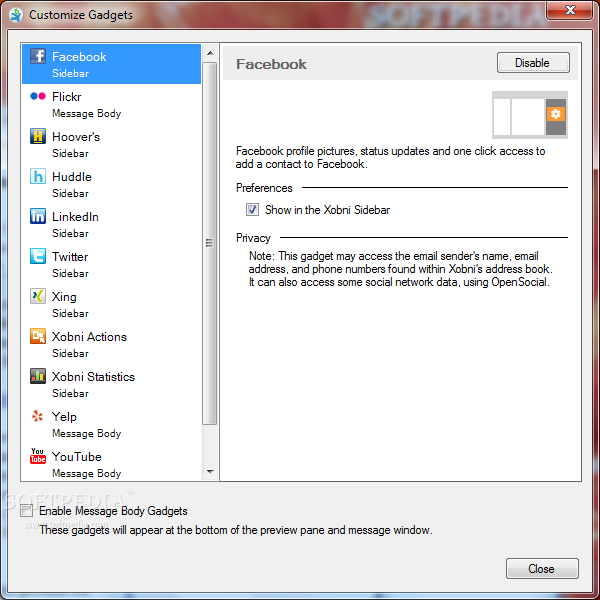Click the Hoover's gadget icon
Viewport: 600px width, 600px height.
38,136
